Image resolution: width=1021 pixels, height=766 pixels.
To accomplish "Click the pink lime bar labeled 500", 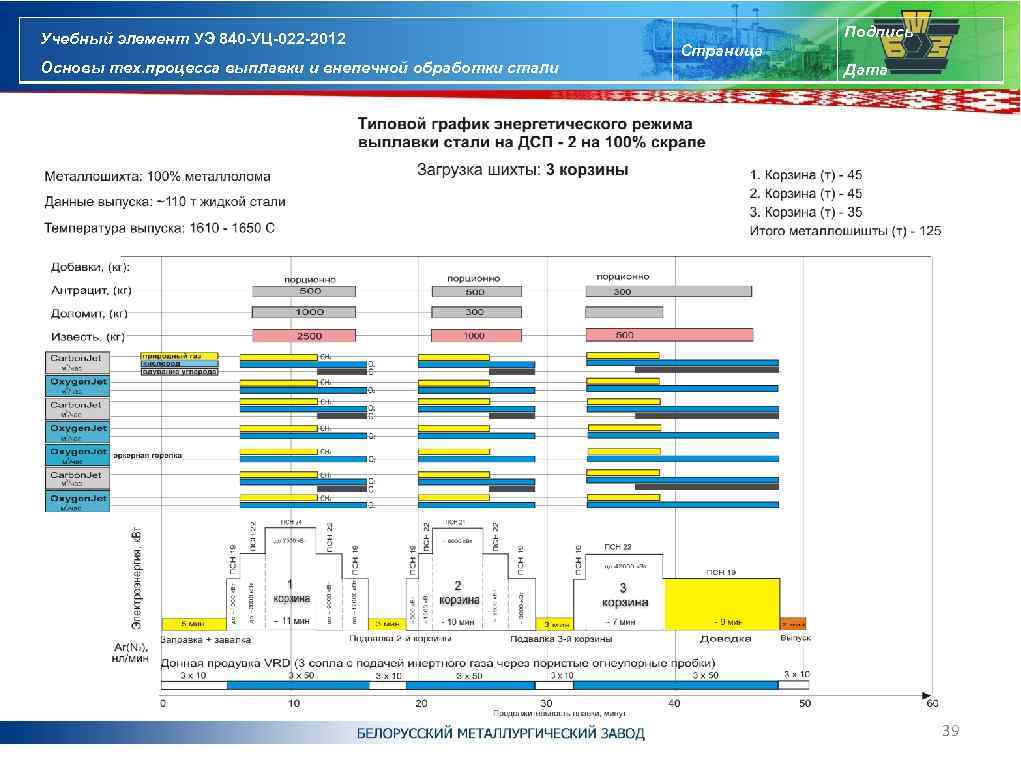I will pyautogui.click(x=669, y=335).
